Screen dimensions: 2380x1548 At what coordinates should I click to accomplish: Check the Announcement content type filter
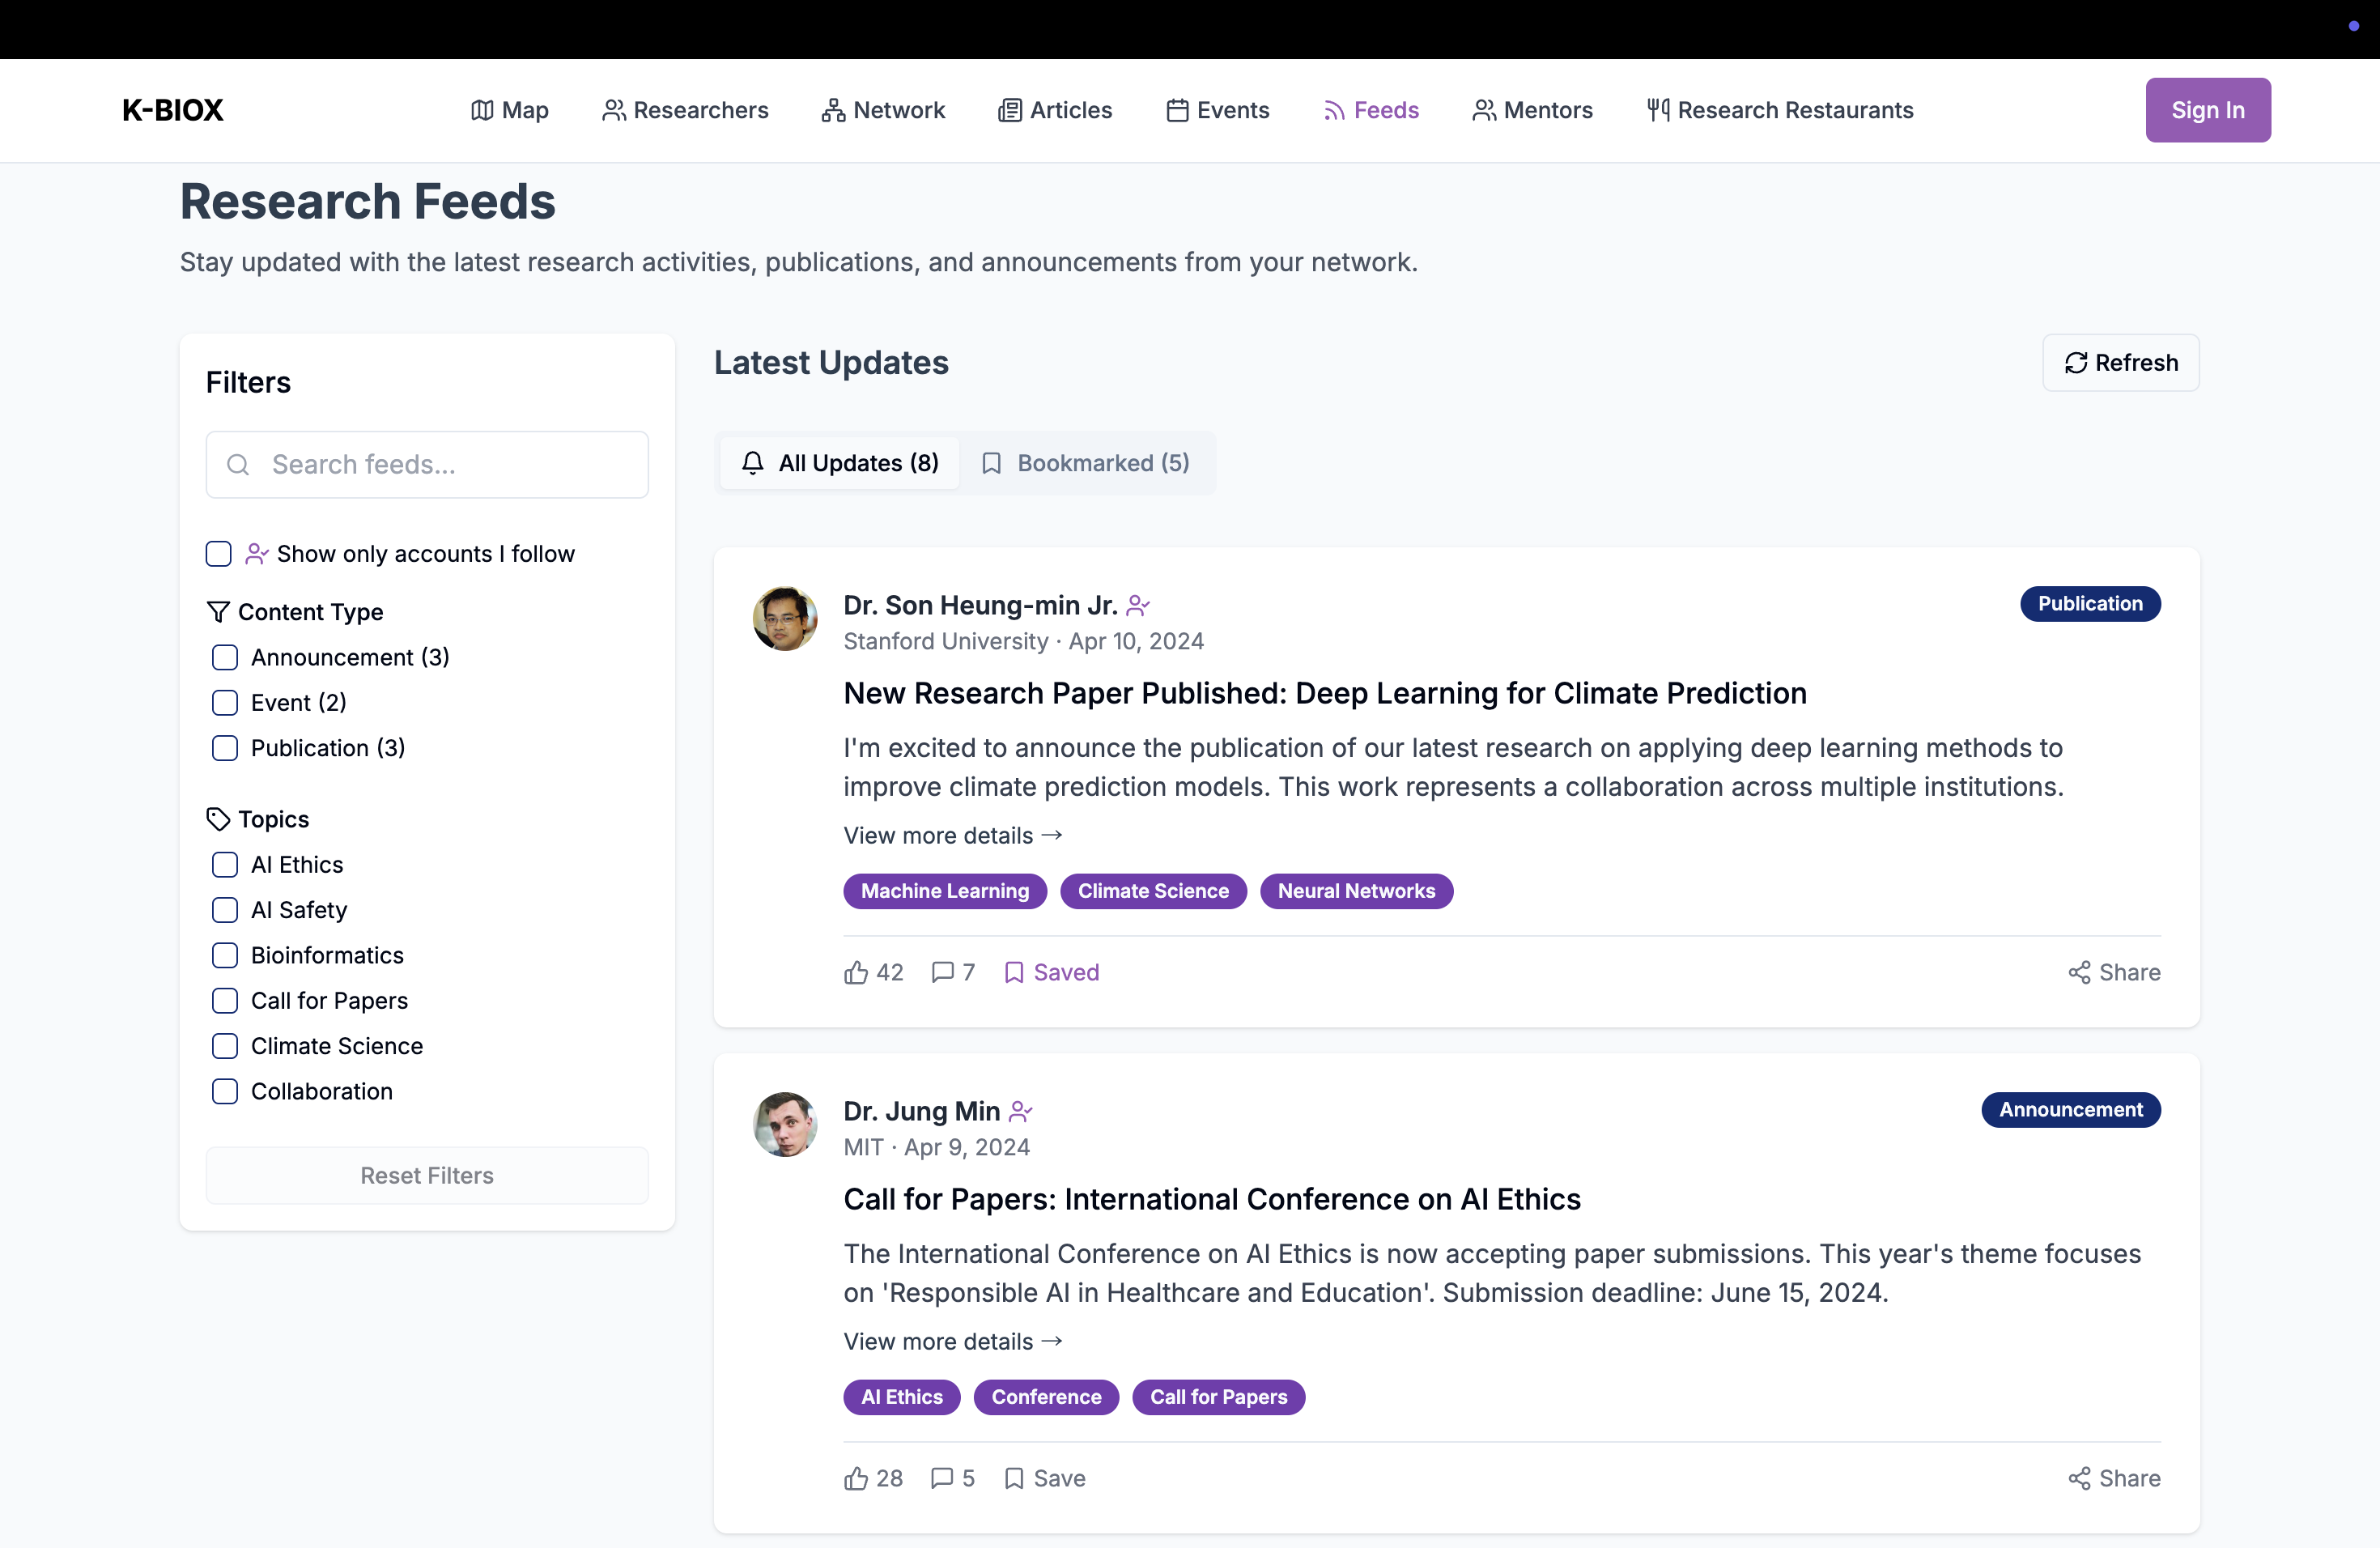[x=225, y=657]
